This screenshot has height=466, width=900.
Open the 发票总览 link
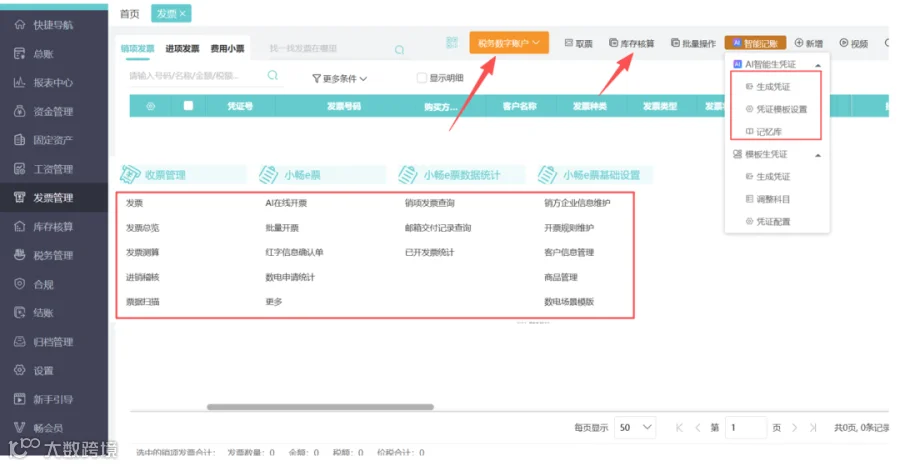(x=142, y=228)
